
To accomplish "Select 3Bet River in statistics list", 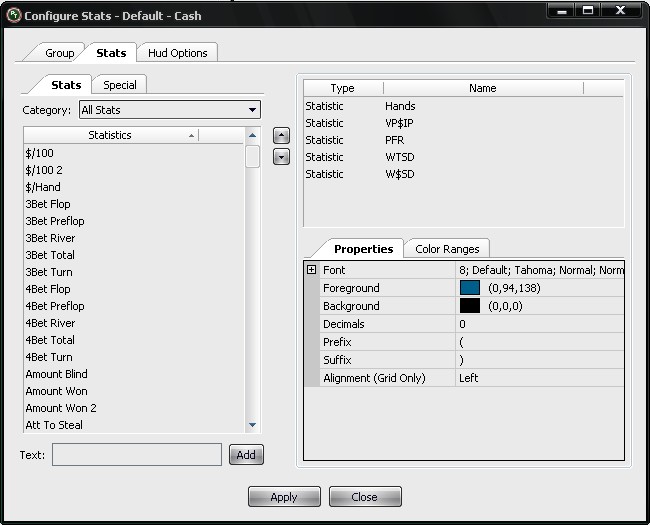I will (x=134, y=238).
